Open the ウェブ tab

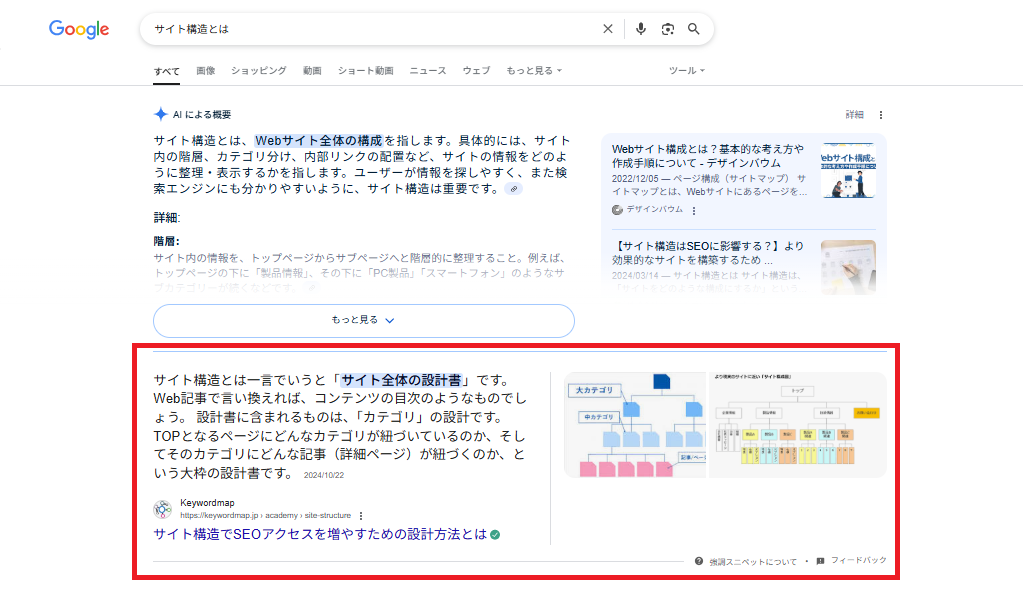coord(476,70)
